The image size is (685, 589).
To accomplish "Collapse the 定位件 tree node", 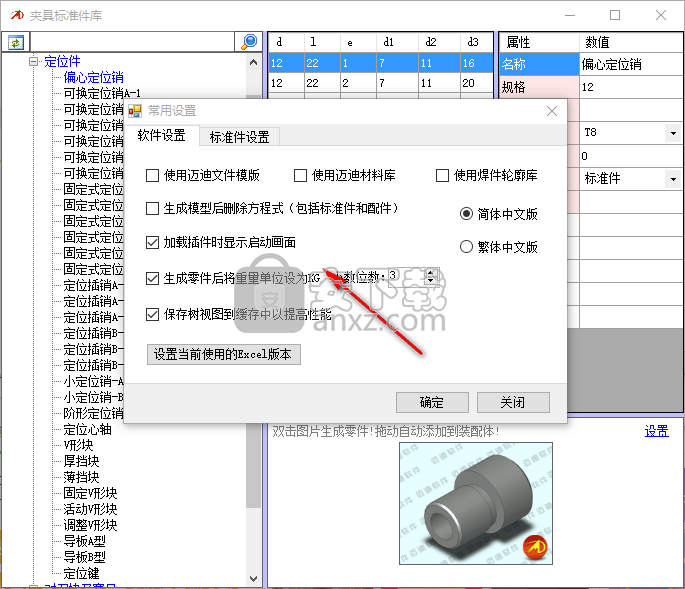I will pos(34,62).
